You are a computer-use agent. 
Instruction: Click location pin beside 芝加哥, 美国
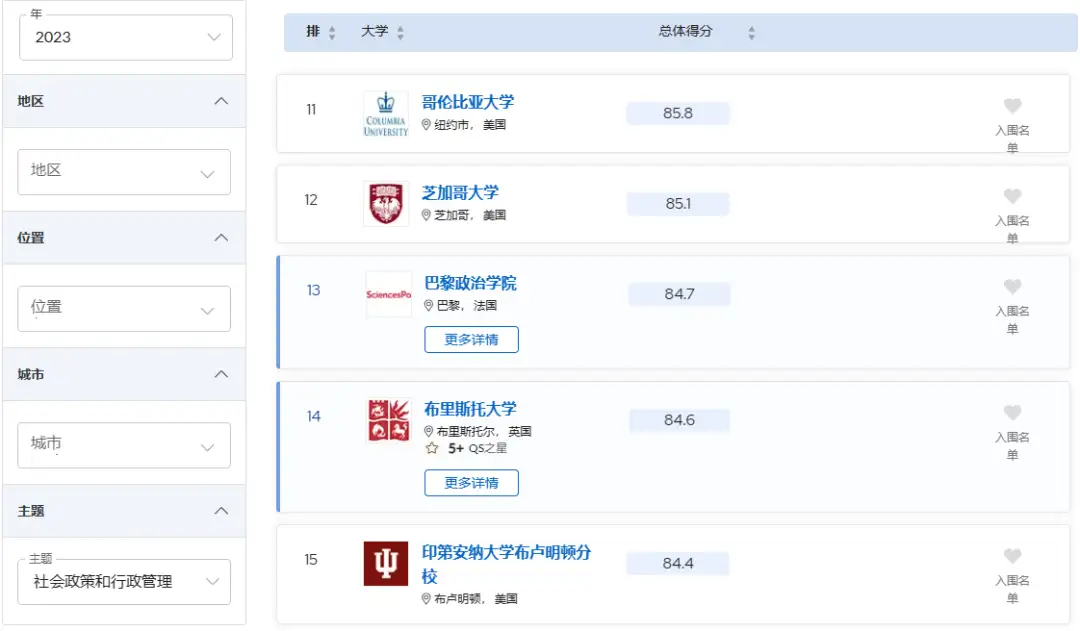tap(426, 215)
